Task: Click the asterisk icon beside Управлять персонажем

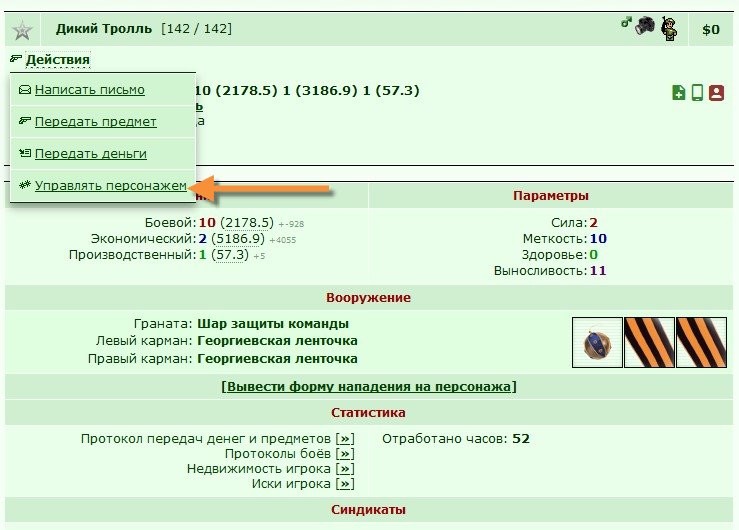Action: pyautogui.click(x=25, y=185)
